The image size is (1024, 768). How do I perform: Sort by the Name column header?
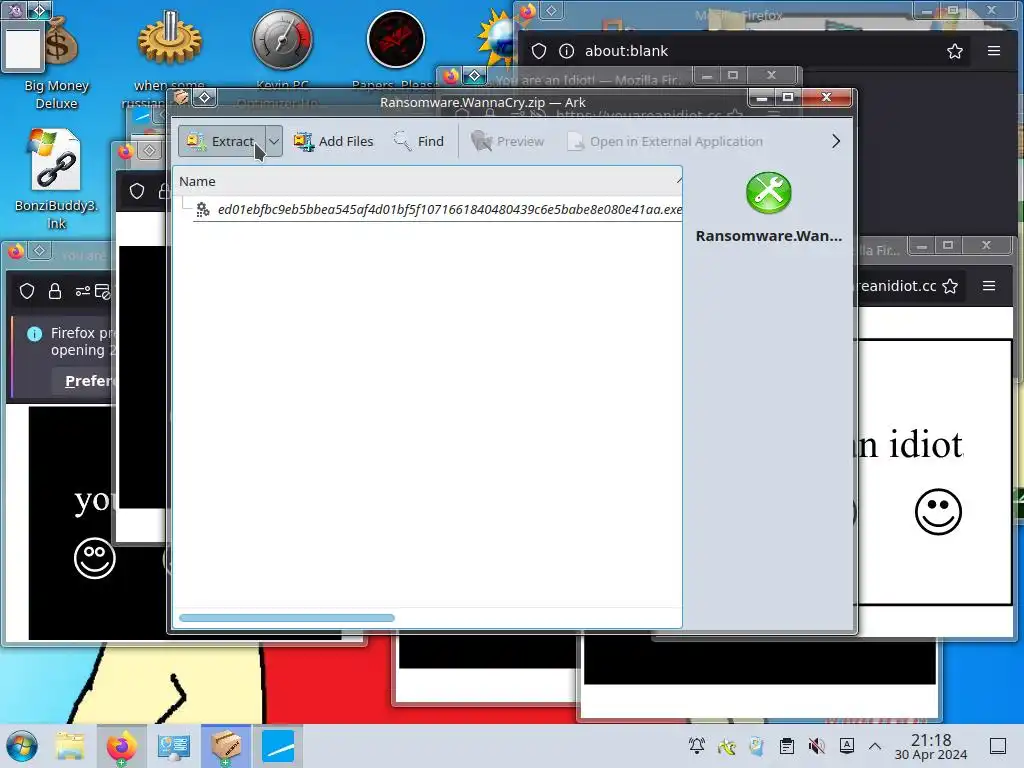(428, 181)
